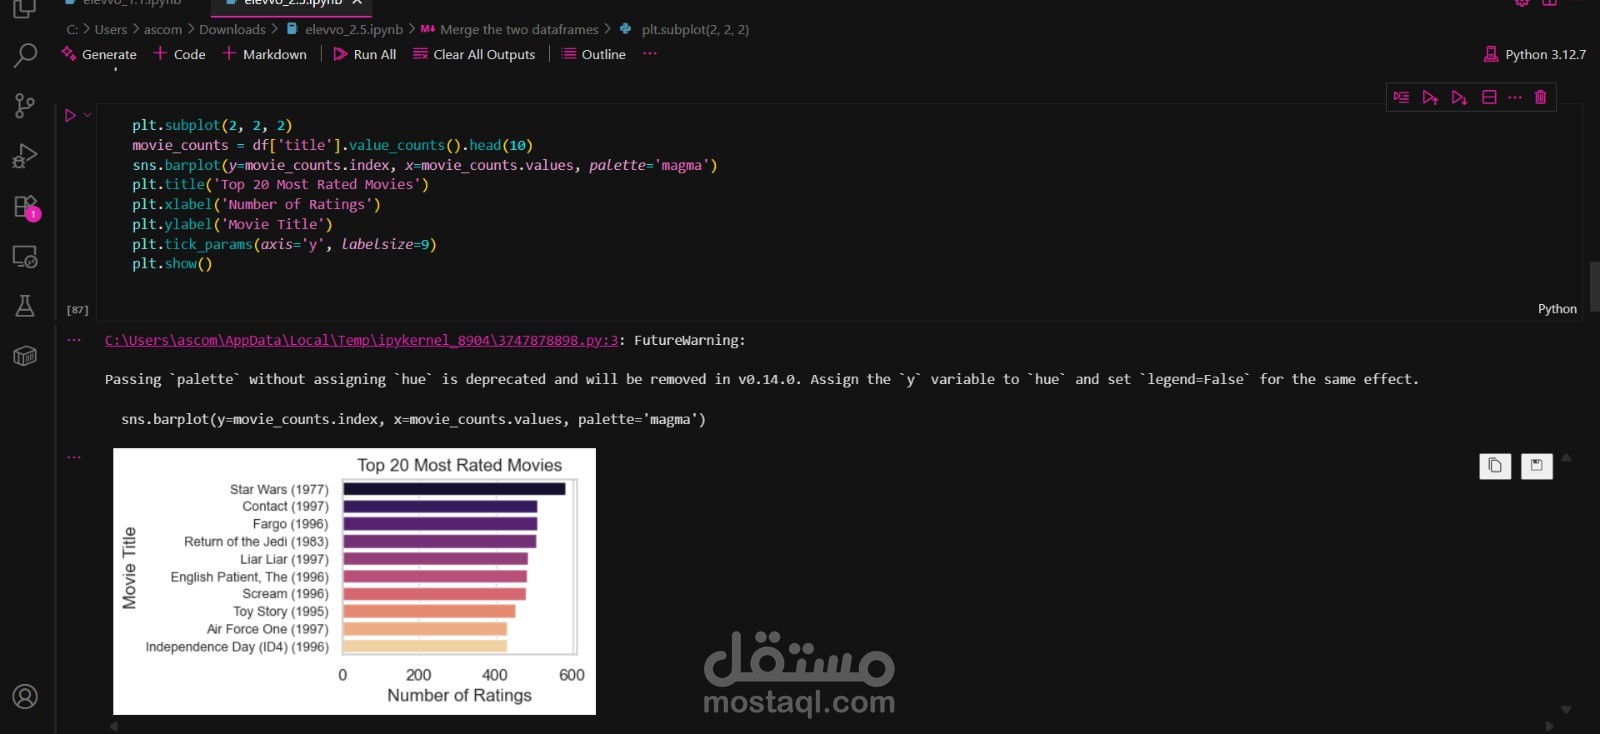Show the notebook Outline
Viewport: 1600px width, 734px height.
(x=594, y=54)
